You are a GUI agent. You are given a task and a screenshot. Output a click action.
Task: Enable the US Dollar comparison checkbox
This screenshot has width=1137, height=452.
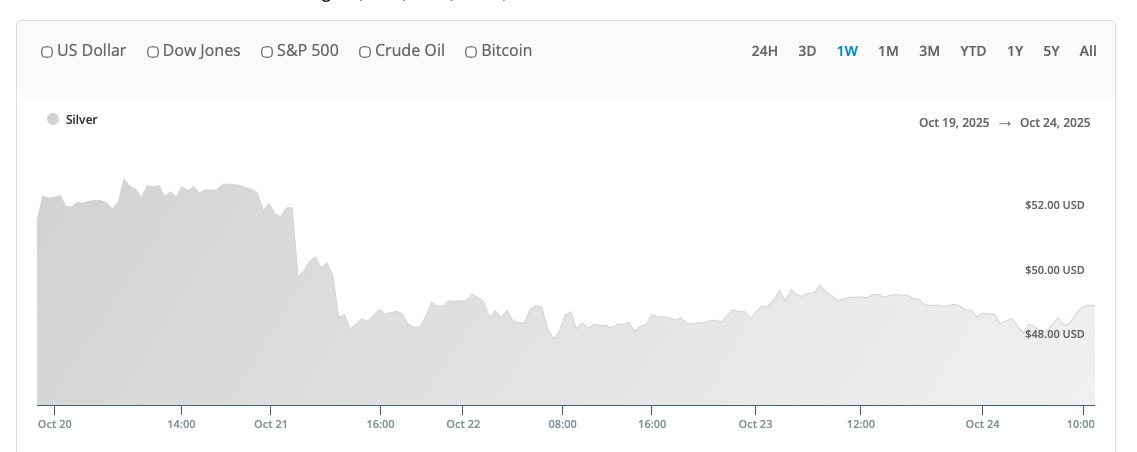pos(47,52)
